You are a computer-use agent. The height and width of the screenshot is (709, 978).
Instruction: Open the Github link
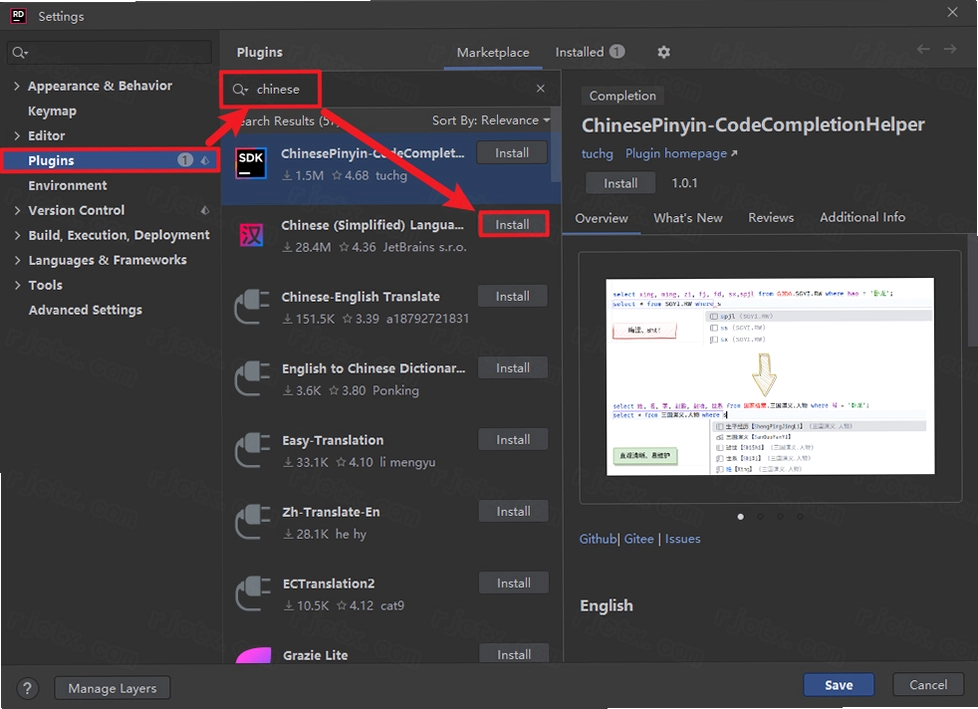pyautogui.click(x=598, y=539)
